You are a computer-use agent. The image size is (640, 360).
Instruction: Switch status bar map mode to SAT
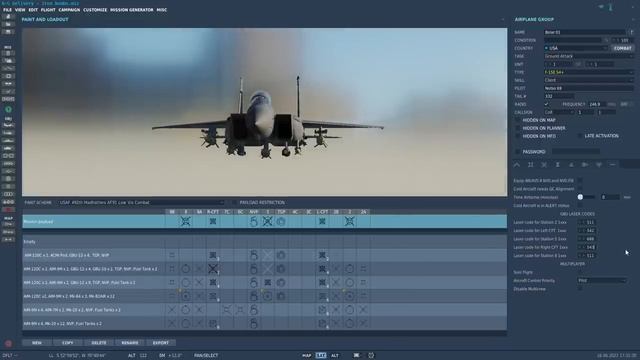coord(321,356)
